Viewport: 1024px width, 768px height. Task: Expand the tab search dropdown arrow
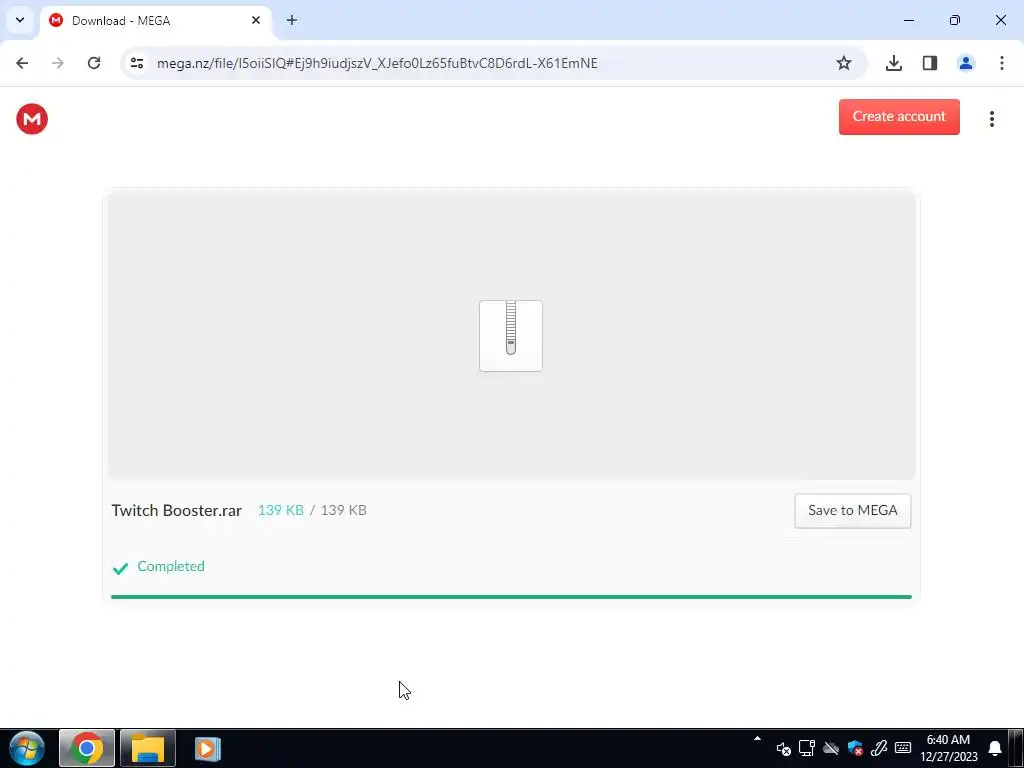coord(20,20)
